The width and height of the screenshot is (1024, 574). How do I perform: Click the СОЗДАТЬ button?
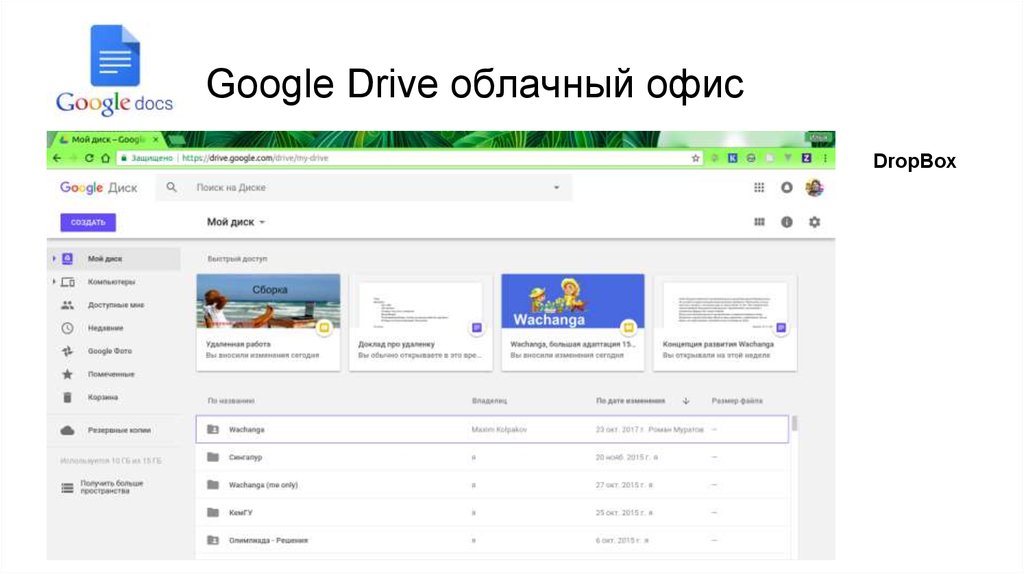[x=88, y=223]
